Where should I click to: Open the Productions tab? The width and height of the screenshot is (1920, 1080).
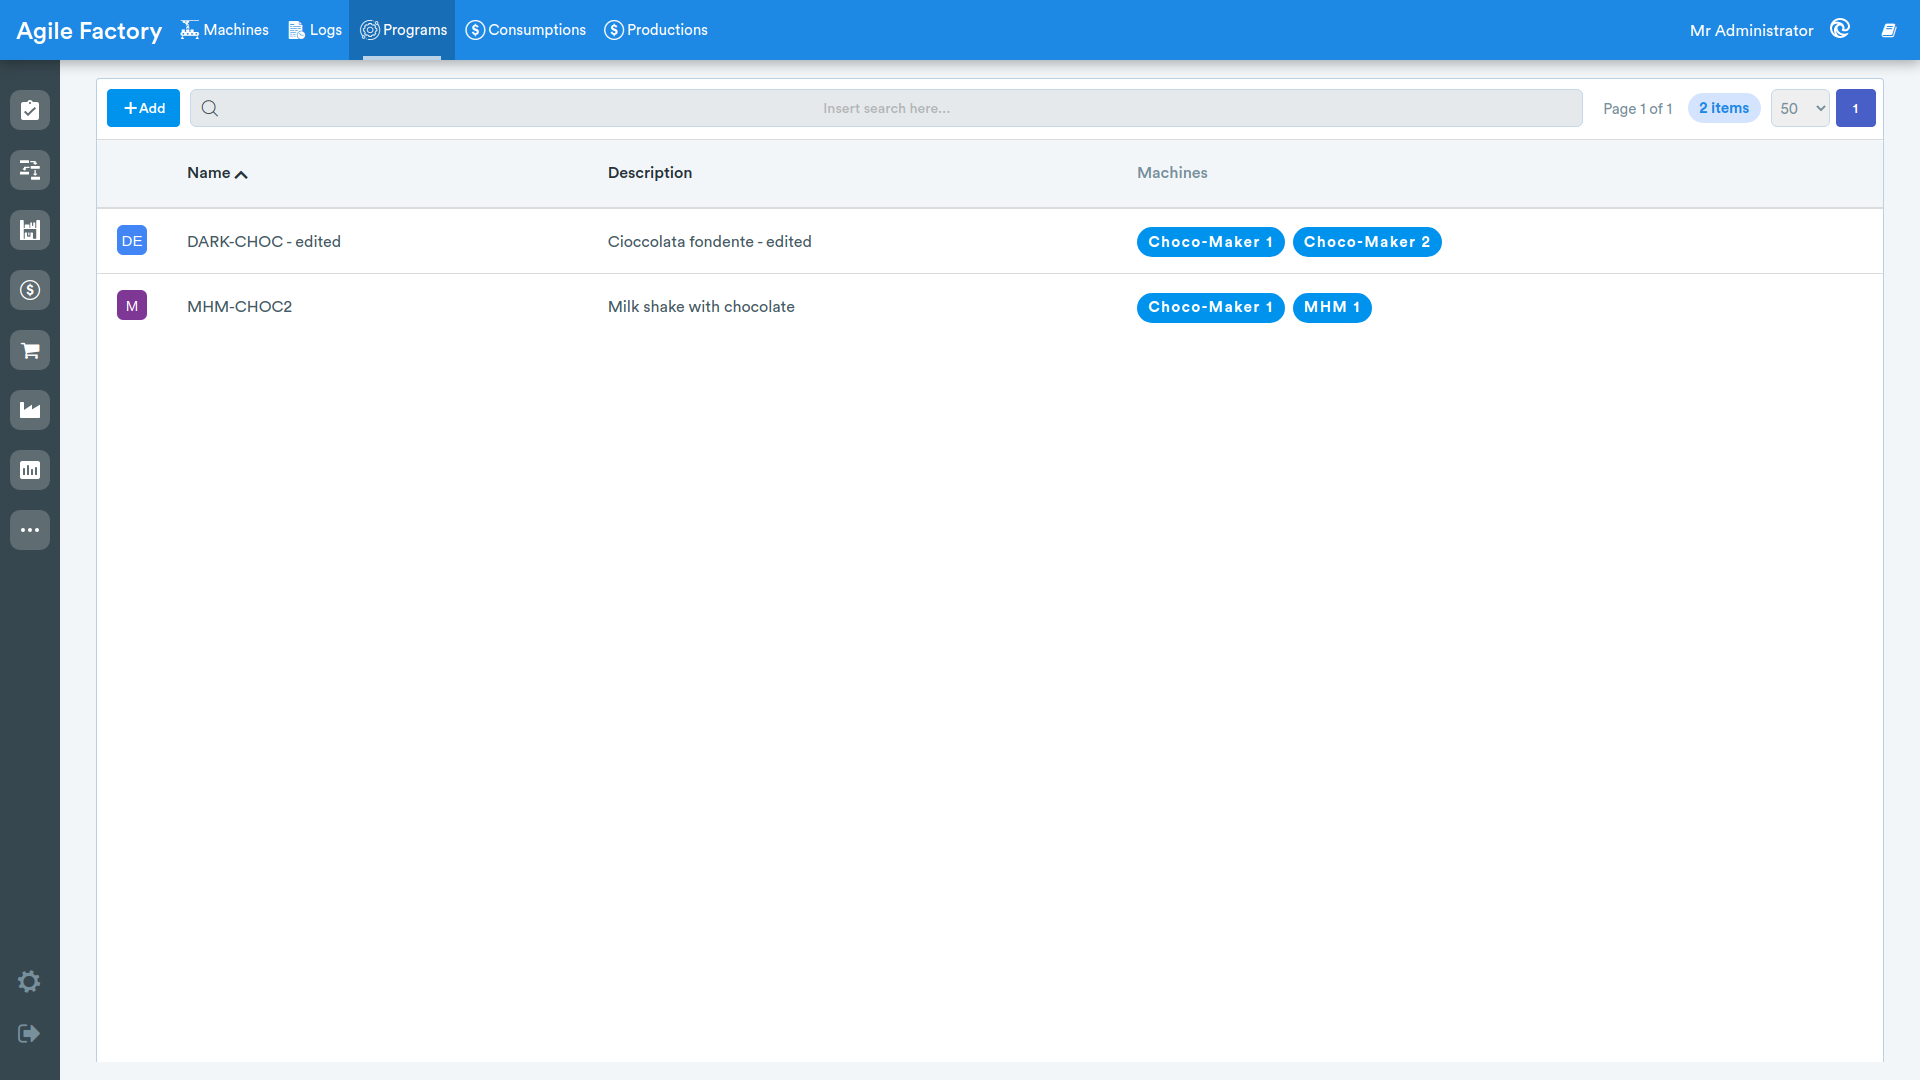click(656, 30)
